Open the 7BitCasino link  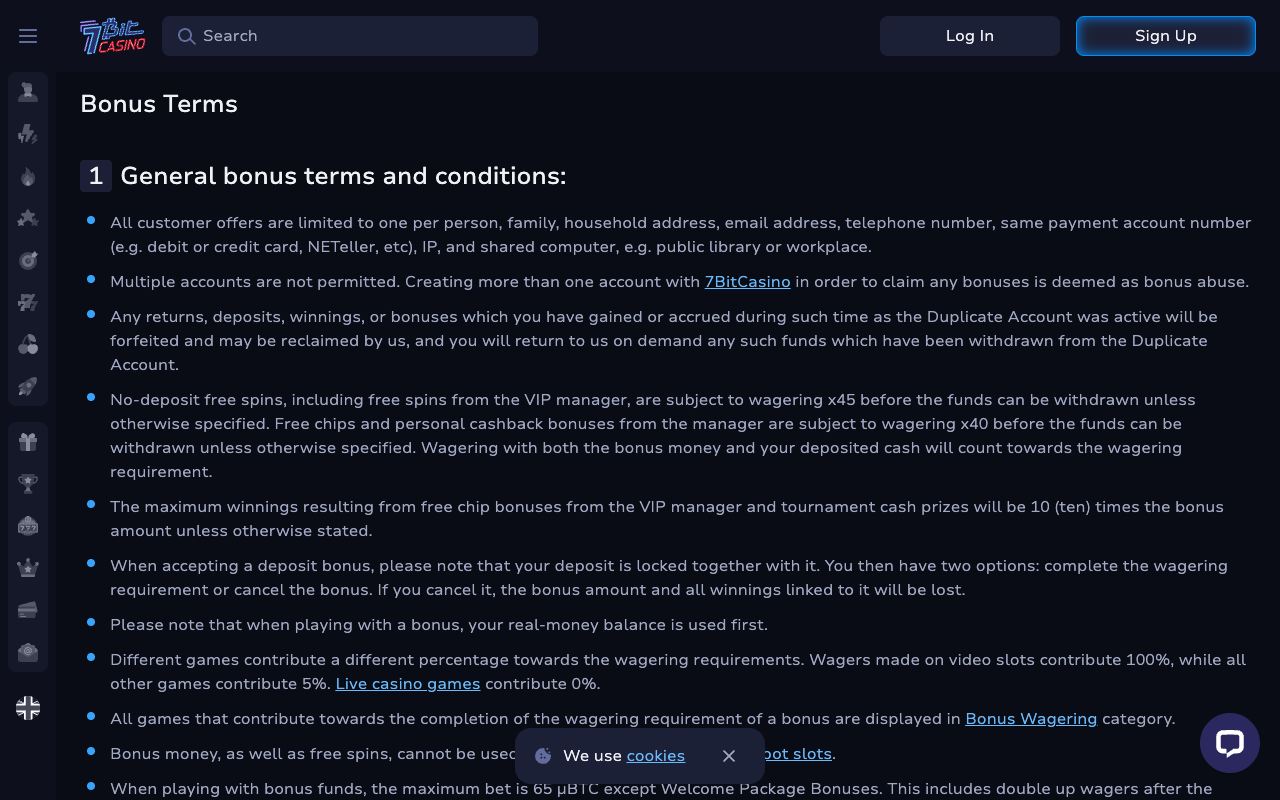click(x=747, y=282)
